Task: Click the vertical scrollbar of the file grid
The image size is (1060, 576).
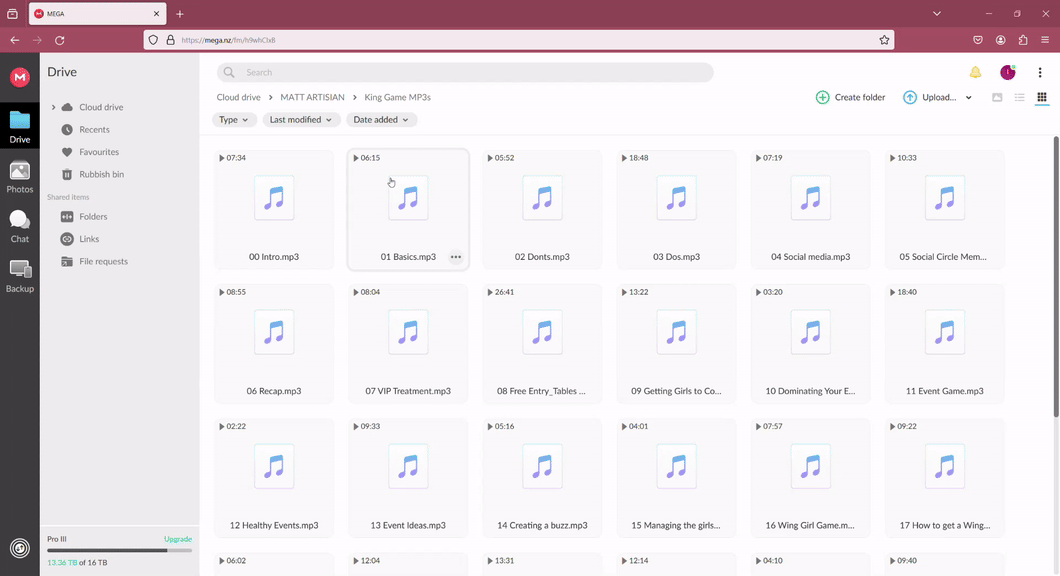Action: point(1055,277)
